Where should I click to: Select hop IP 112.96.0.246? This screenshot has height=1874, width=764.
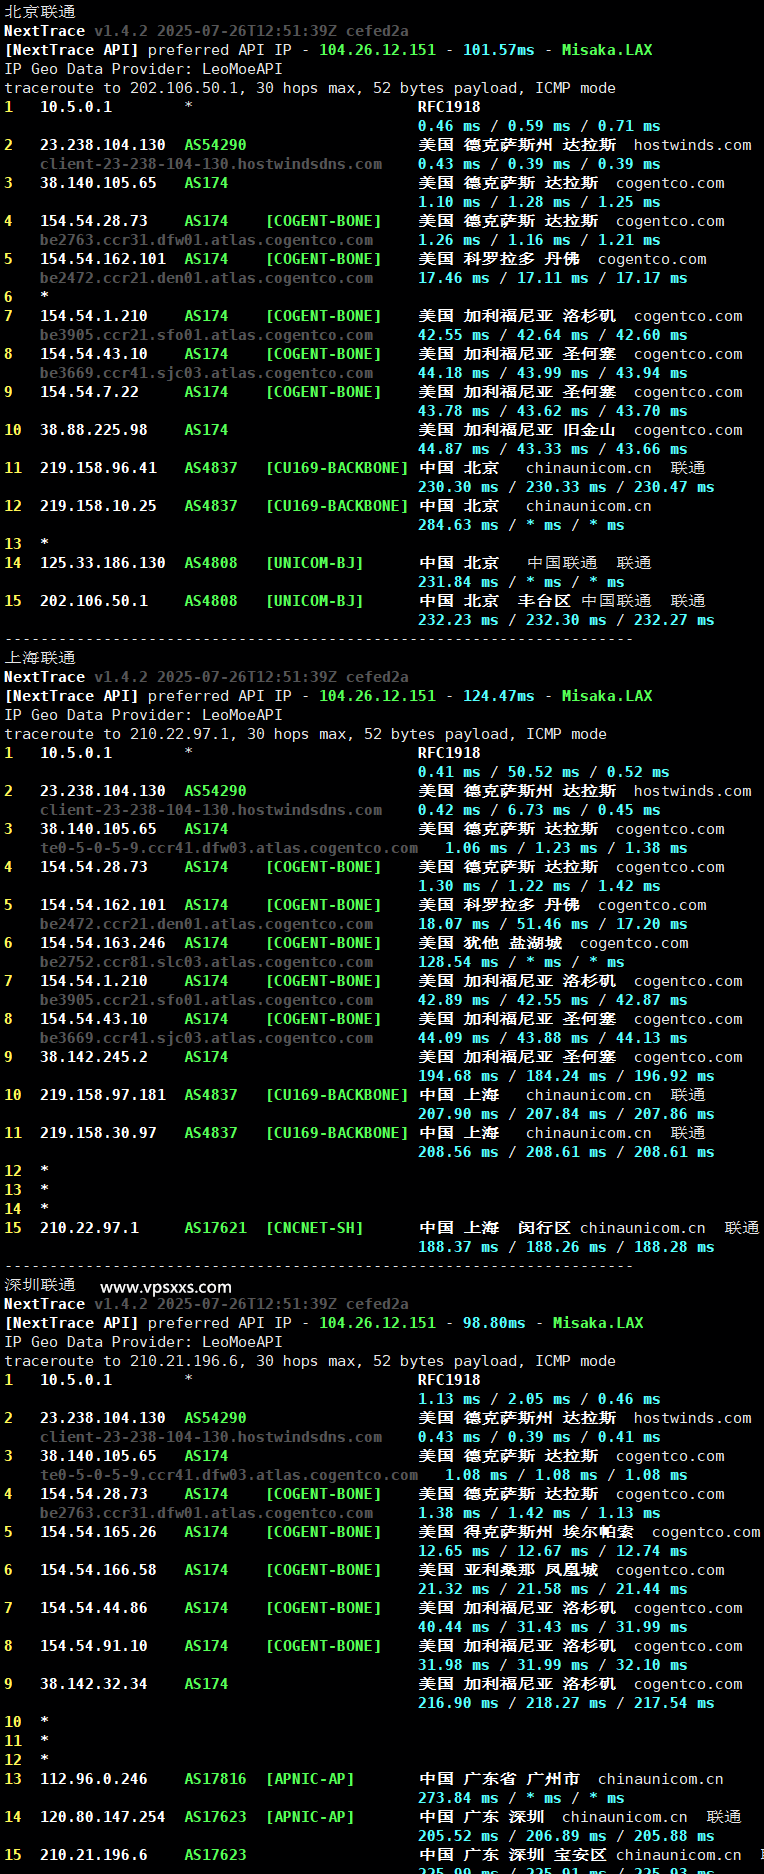click(94, 1779)
